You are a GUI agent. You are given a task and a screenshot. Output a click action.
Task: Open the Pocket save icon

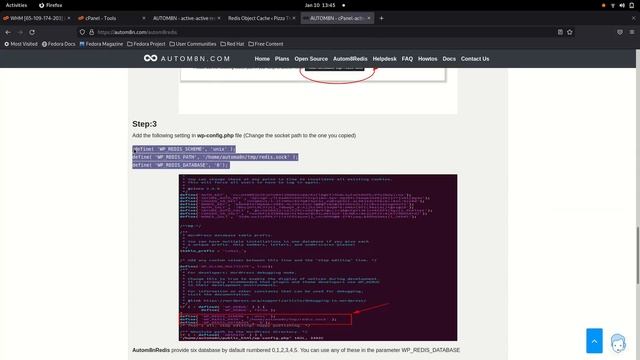(620, 32)
